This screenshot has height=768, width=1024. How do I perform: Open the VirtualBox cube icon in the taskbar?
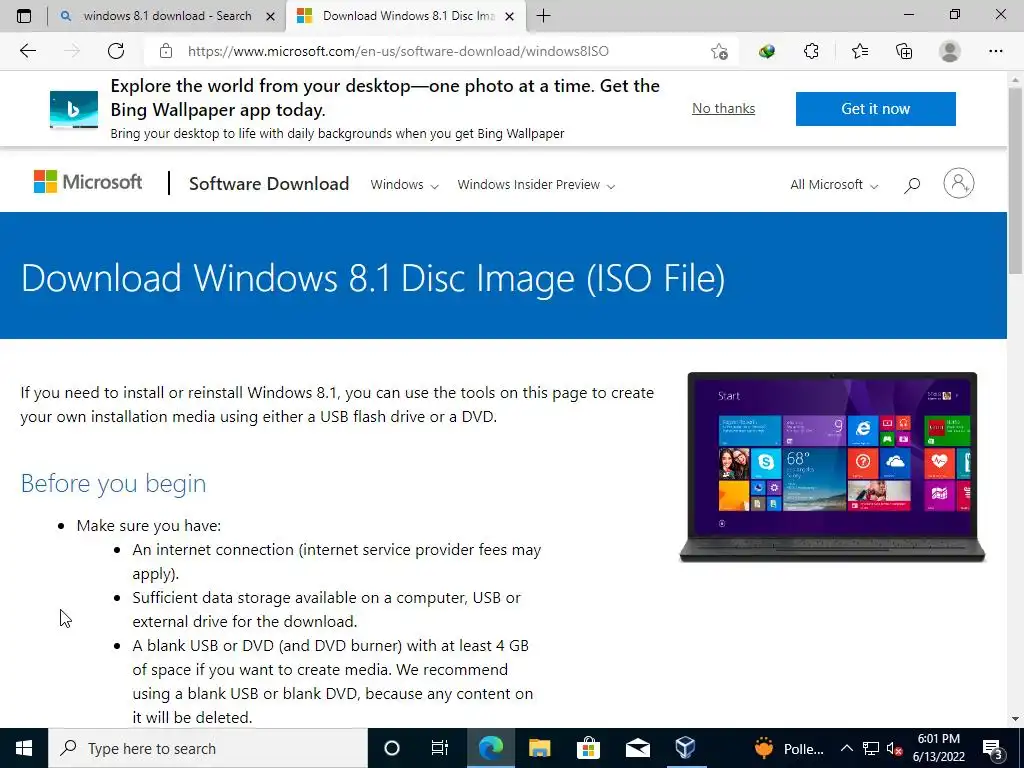(x=685, y=748)
